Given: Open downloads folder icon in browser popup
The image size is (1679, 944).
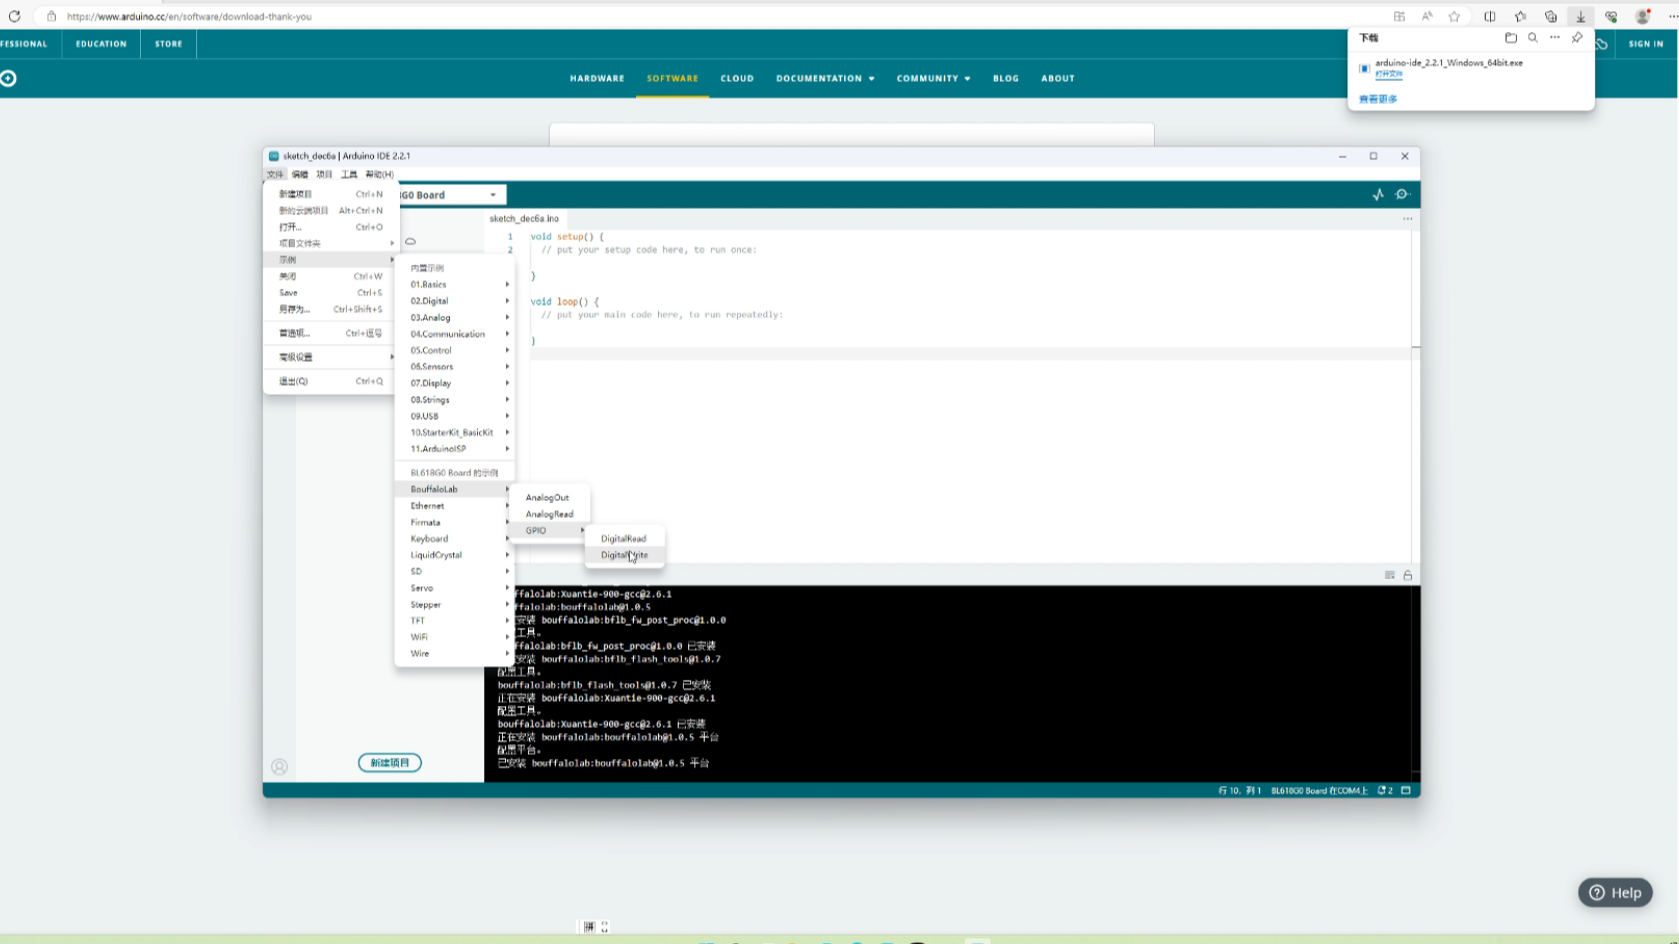Looking at the screenshot, I should [x=1511, y=38].
